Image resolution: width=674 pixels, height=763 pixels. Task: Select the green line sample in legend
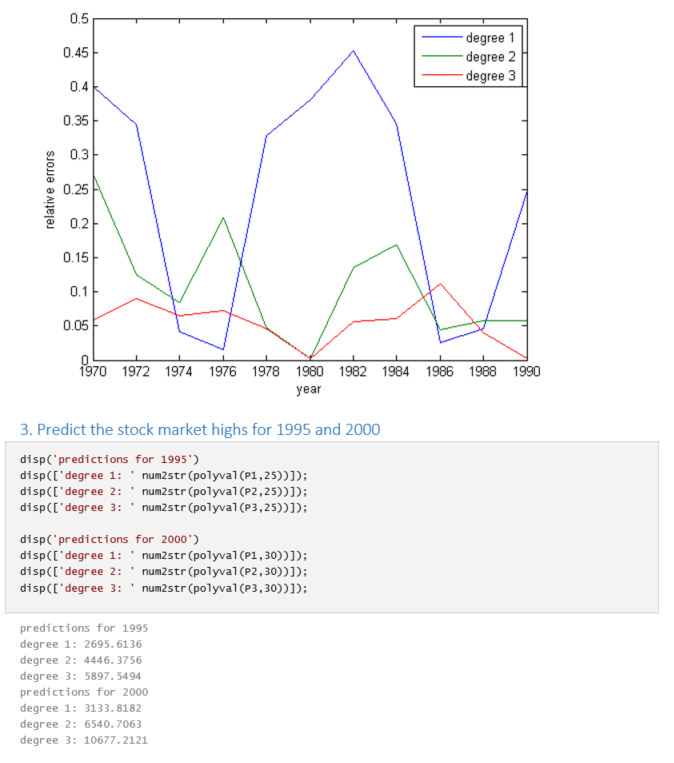[x=440, y=57]
